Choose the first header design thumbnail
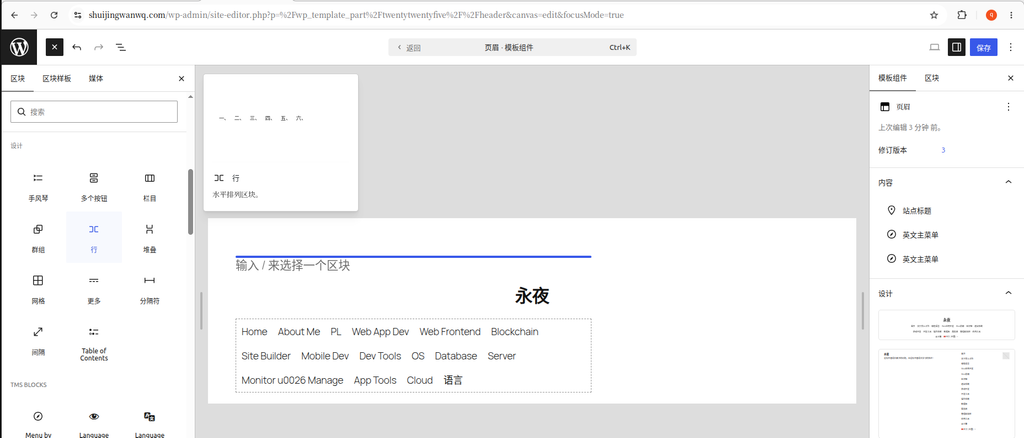This screenshot has width=1024, height=438. (x=946, y=325)
